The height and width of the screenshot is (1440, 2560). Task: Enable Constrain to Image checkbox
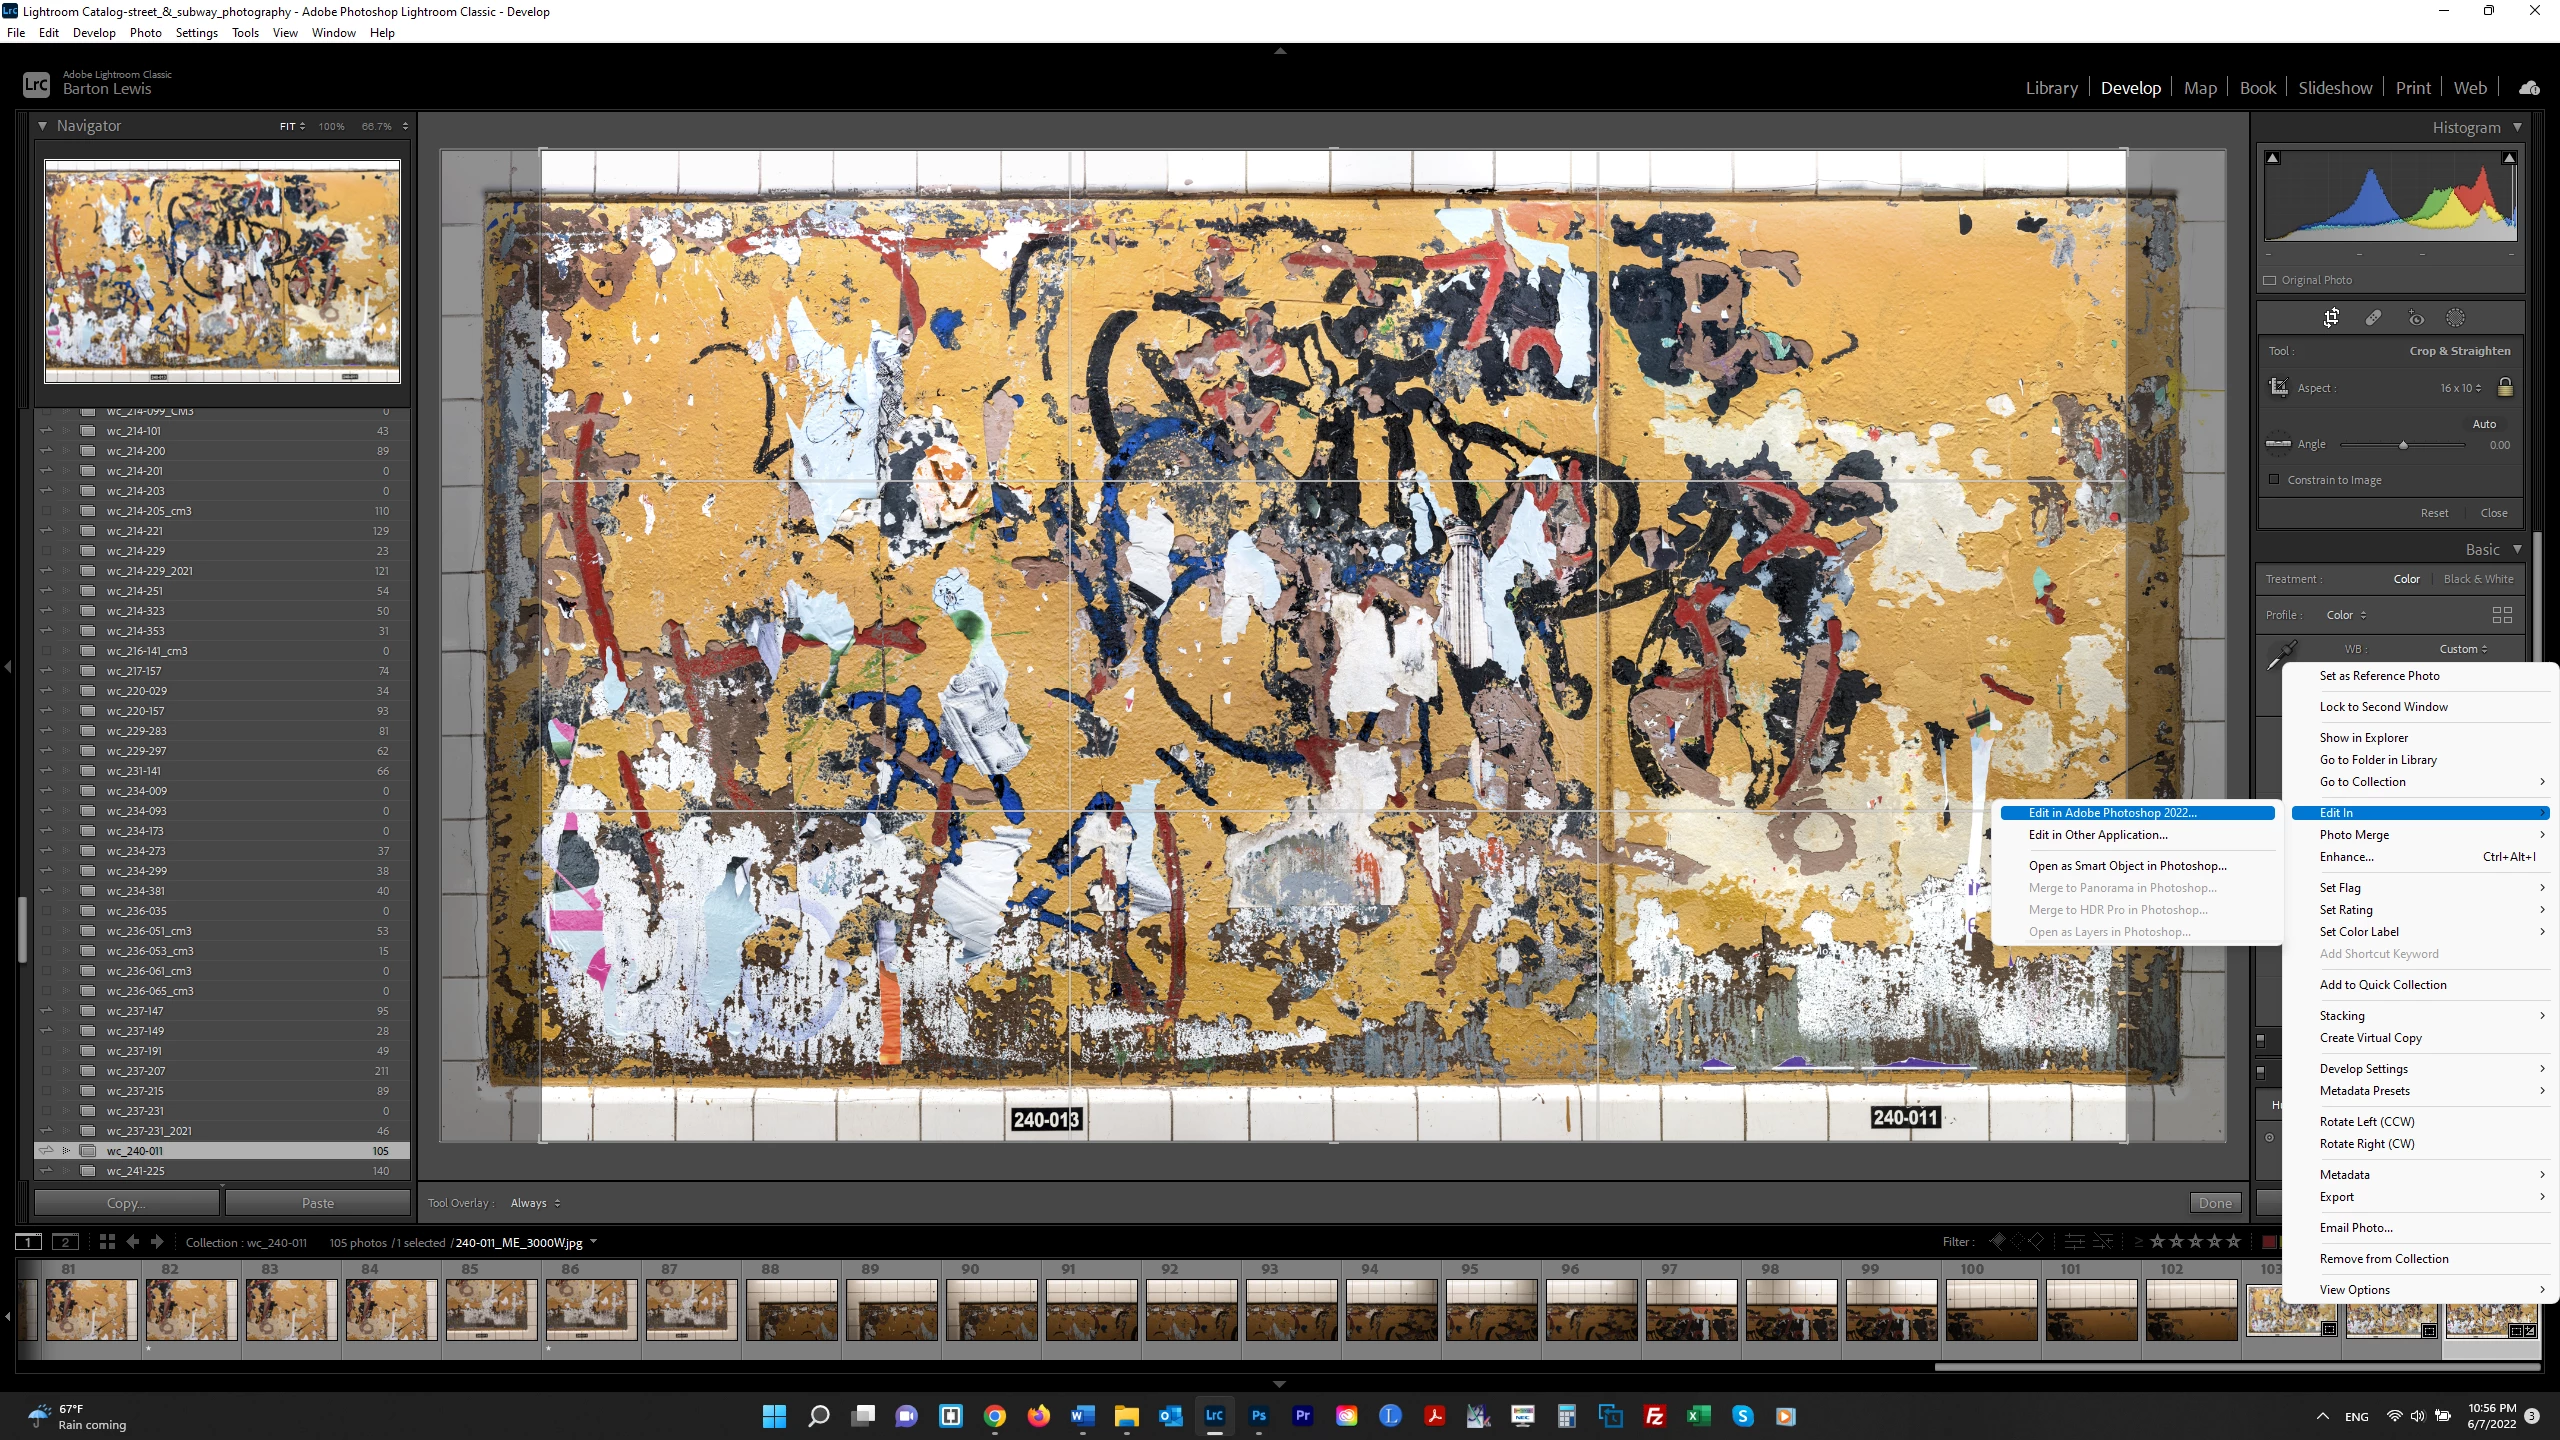[2274, 480]
